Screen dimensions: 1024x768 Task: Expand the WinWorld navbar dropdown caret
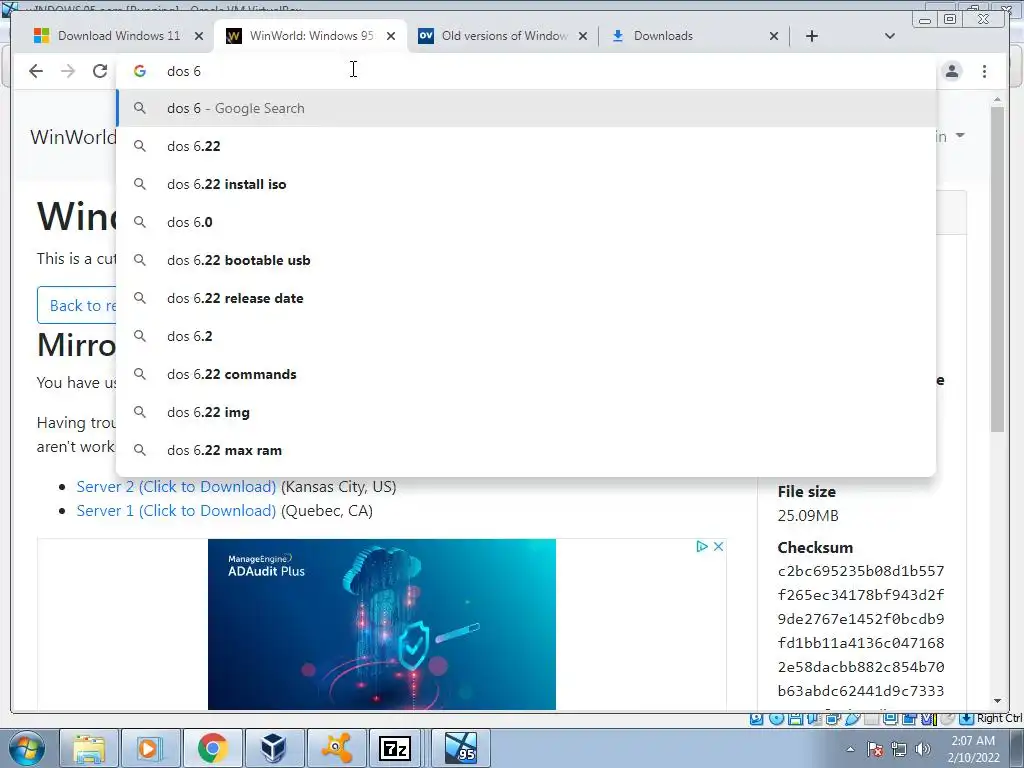click(960, 136)
